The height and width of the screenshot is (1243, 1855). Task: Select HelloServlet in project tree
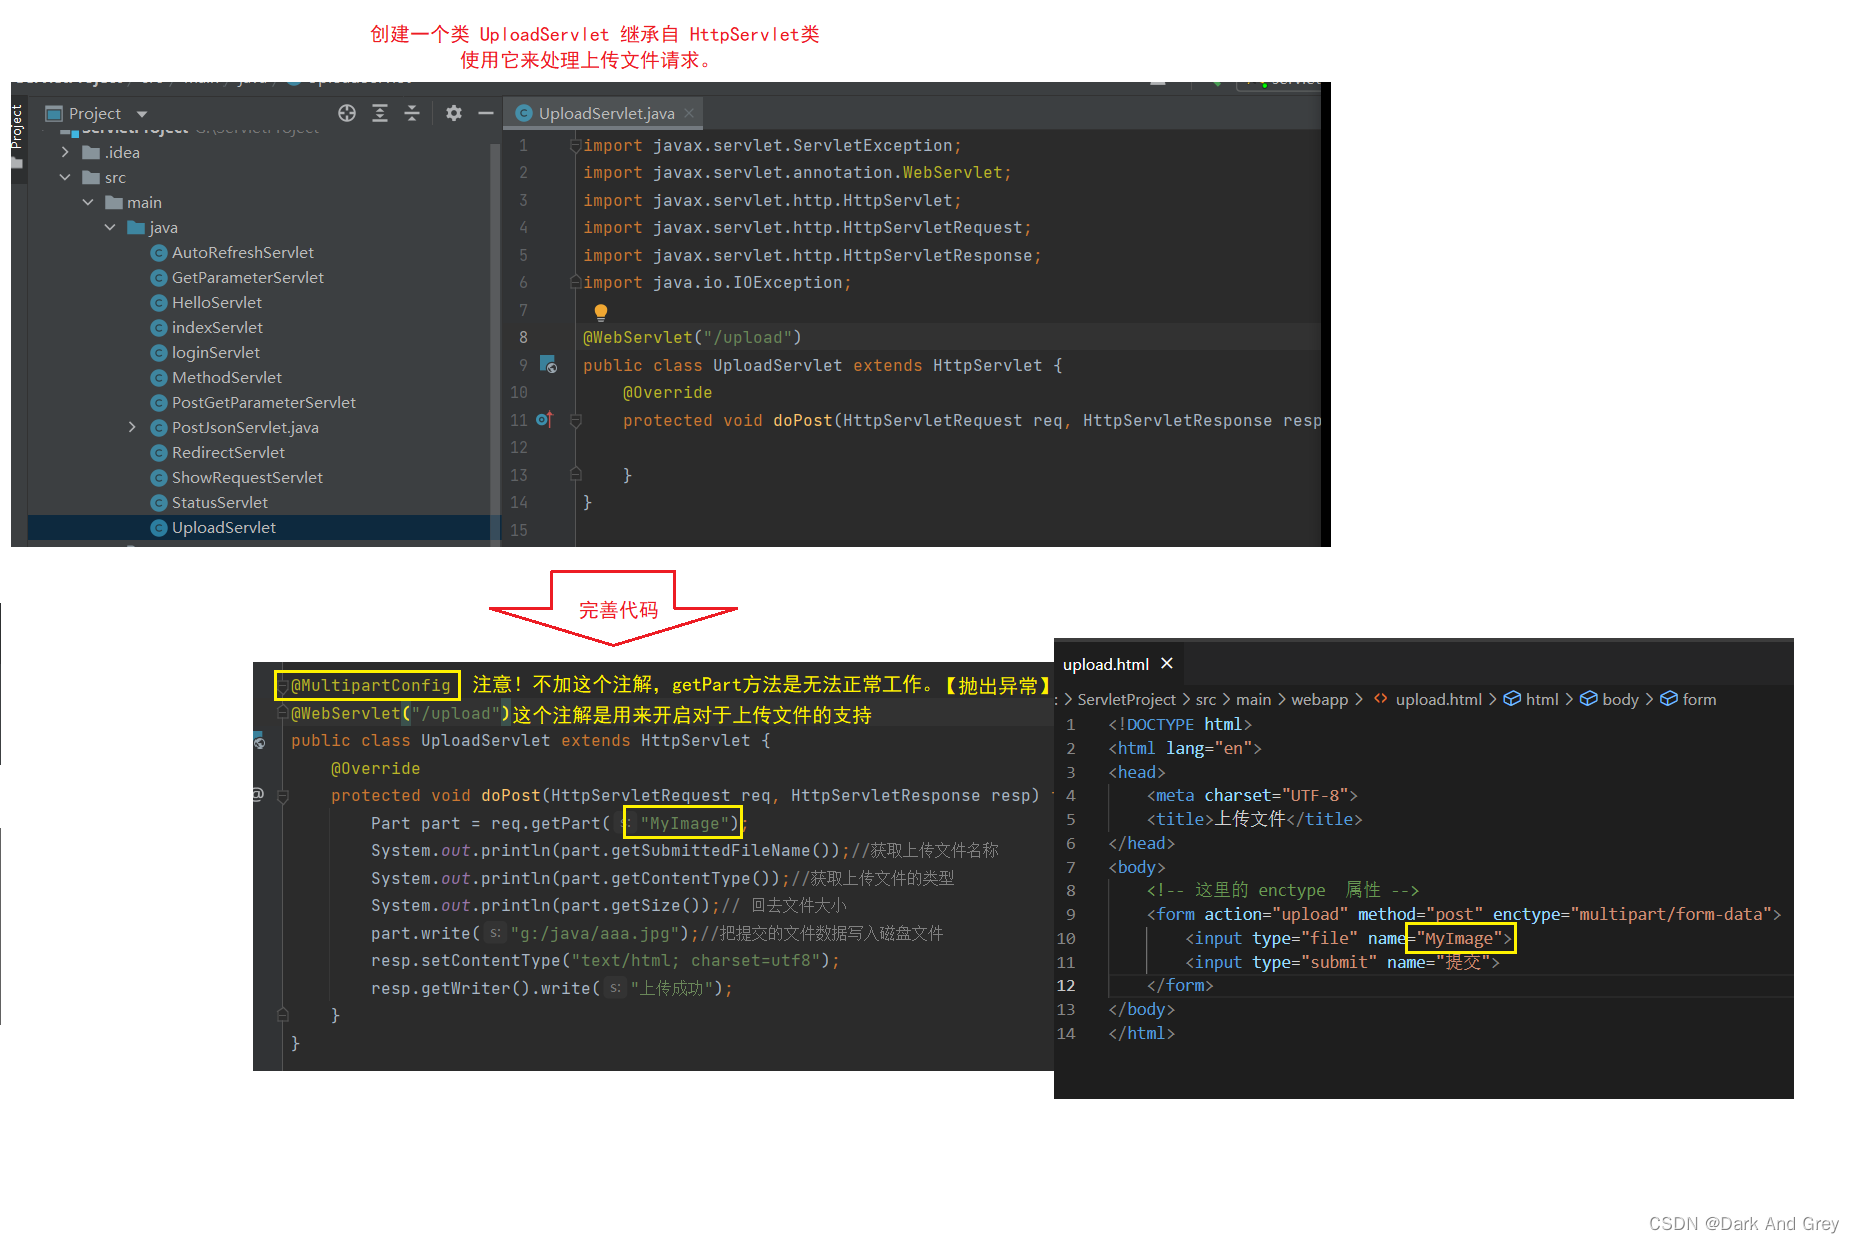pyautogui.click(x=217, y=302)
